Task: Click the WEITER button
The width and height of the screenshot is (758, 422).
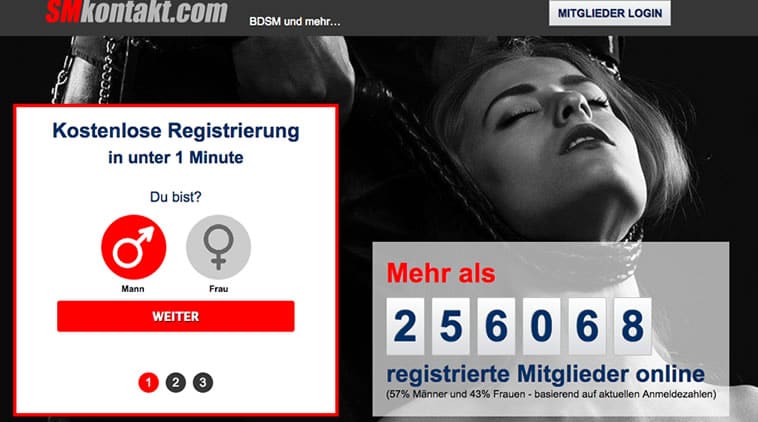Action: coord(175,316)
